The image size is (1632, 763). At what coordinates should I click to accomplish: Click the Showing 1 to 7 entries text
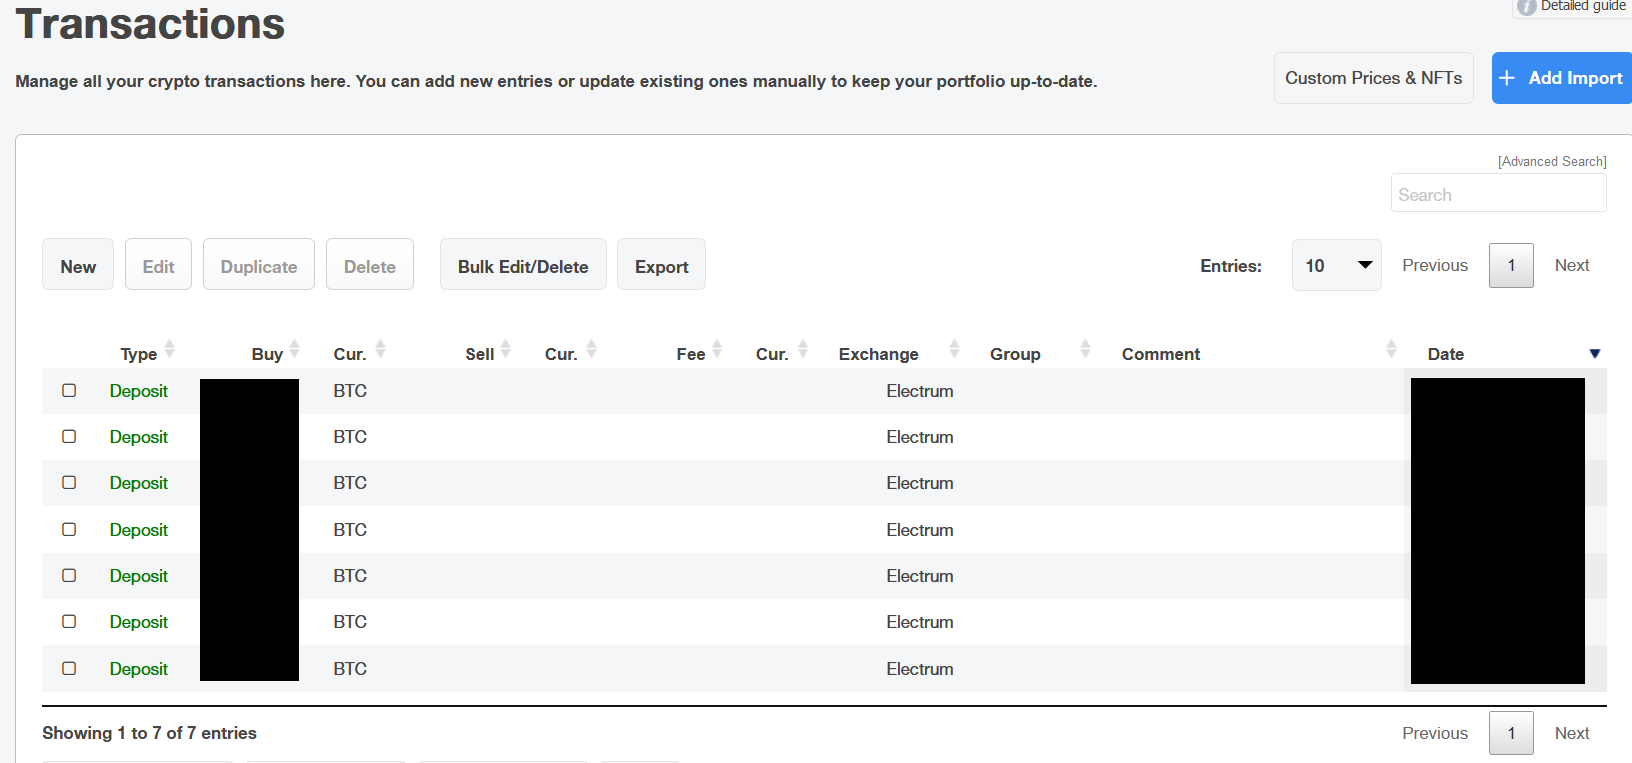pyautogui.click(x=149, y=733)
